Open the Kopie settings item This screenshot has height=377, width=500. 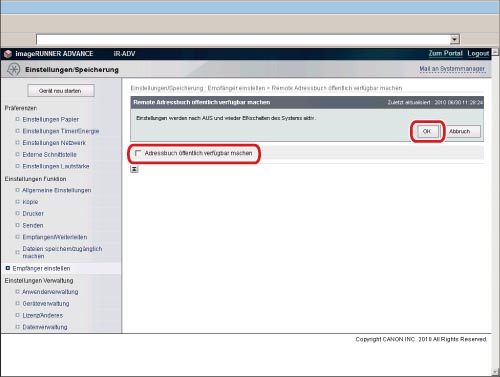click(x=30, y=202)
